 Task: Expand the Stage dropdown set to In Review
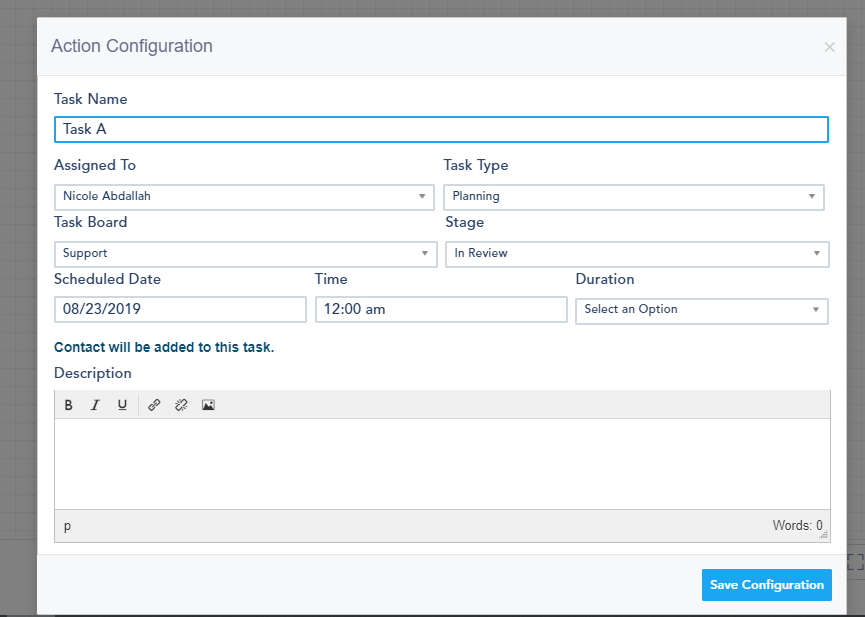pyautogui.click(x=636, y=253)
